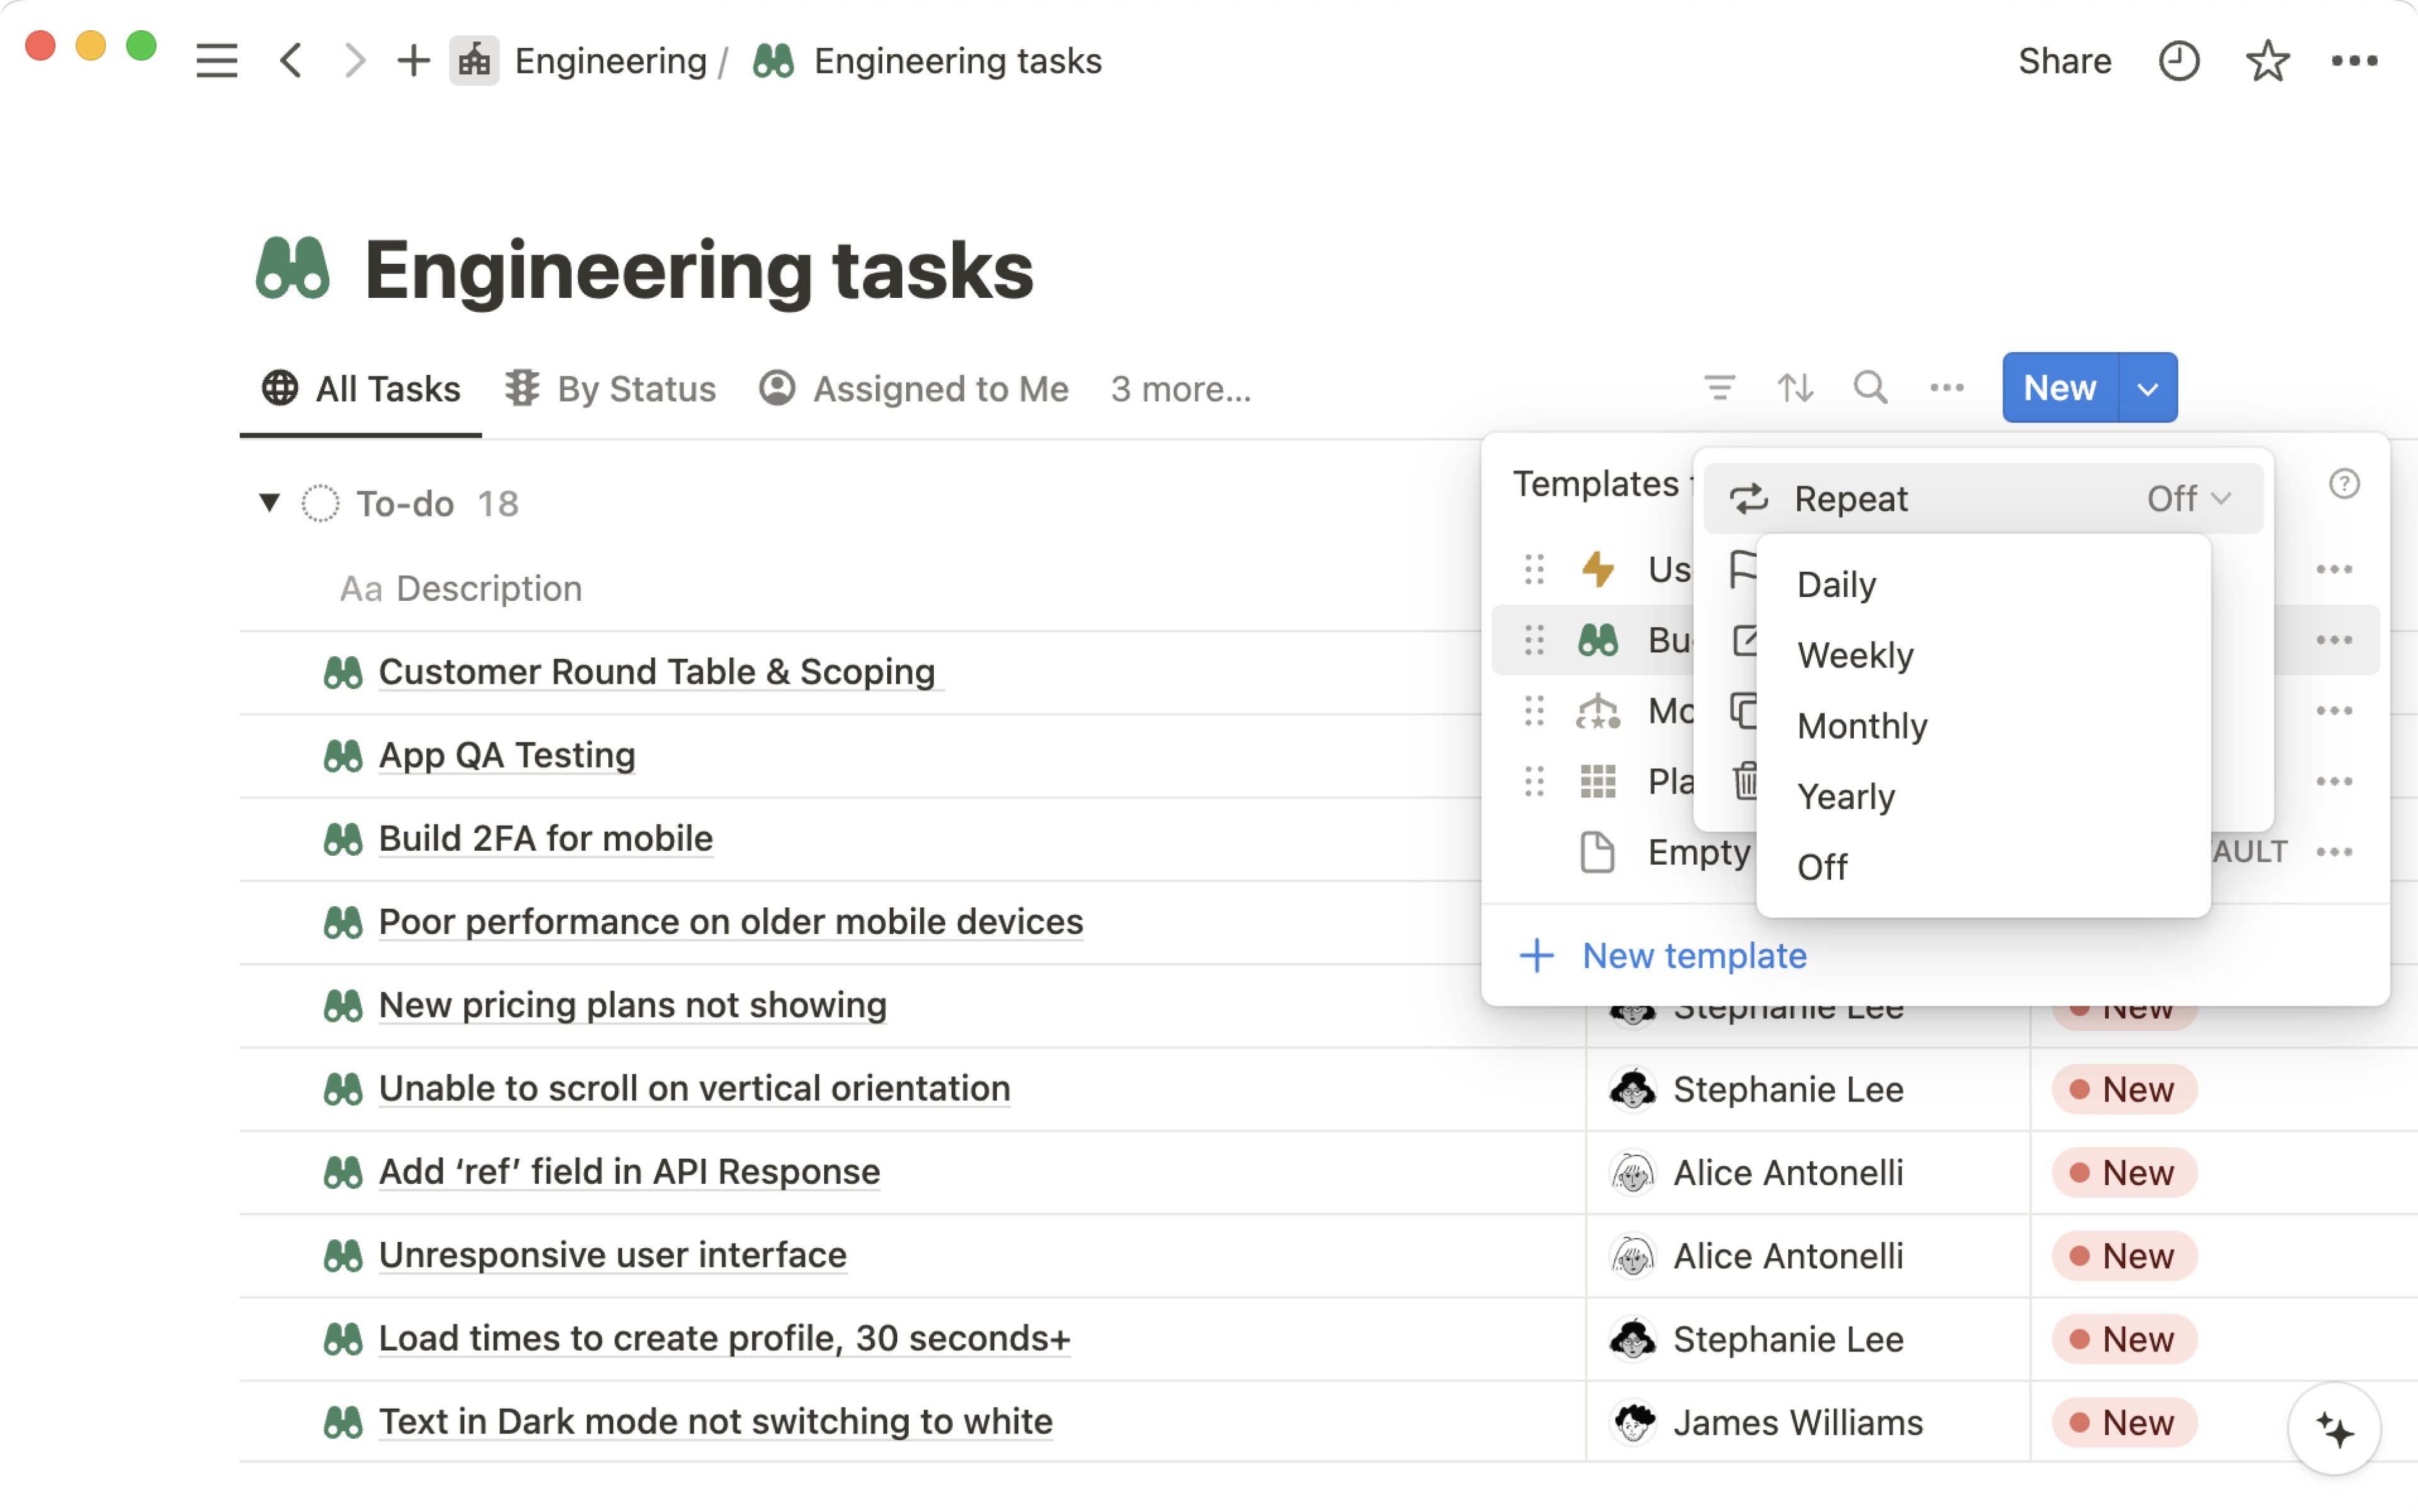The height and width of the screenshot is (1512, 2418).
Task: Favorite this page with the star icon
Action: click(2267, 61)
